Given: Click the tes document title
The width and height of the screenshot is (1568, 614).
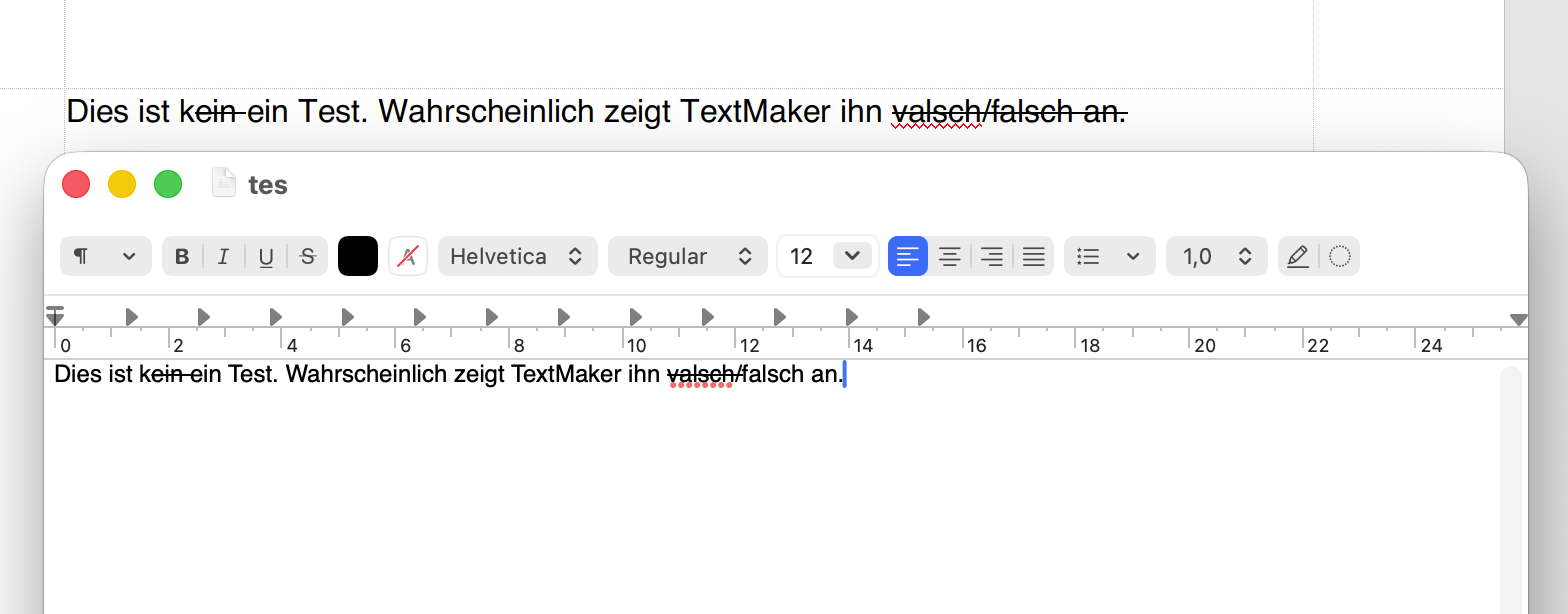Looking at the screenshot, I should click(x=267, y=185).
